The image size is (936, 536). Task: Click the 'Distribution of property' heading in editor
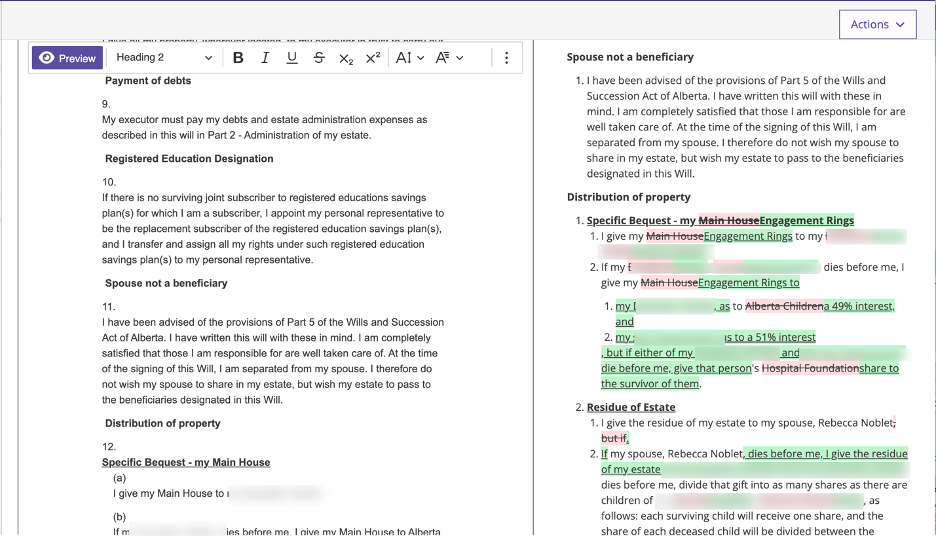[163, 423]
